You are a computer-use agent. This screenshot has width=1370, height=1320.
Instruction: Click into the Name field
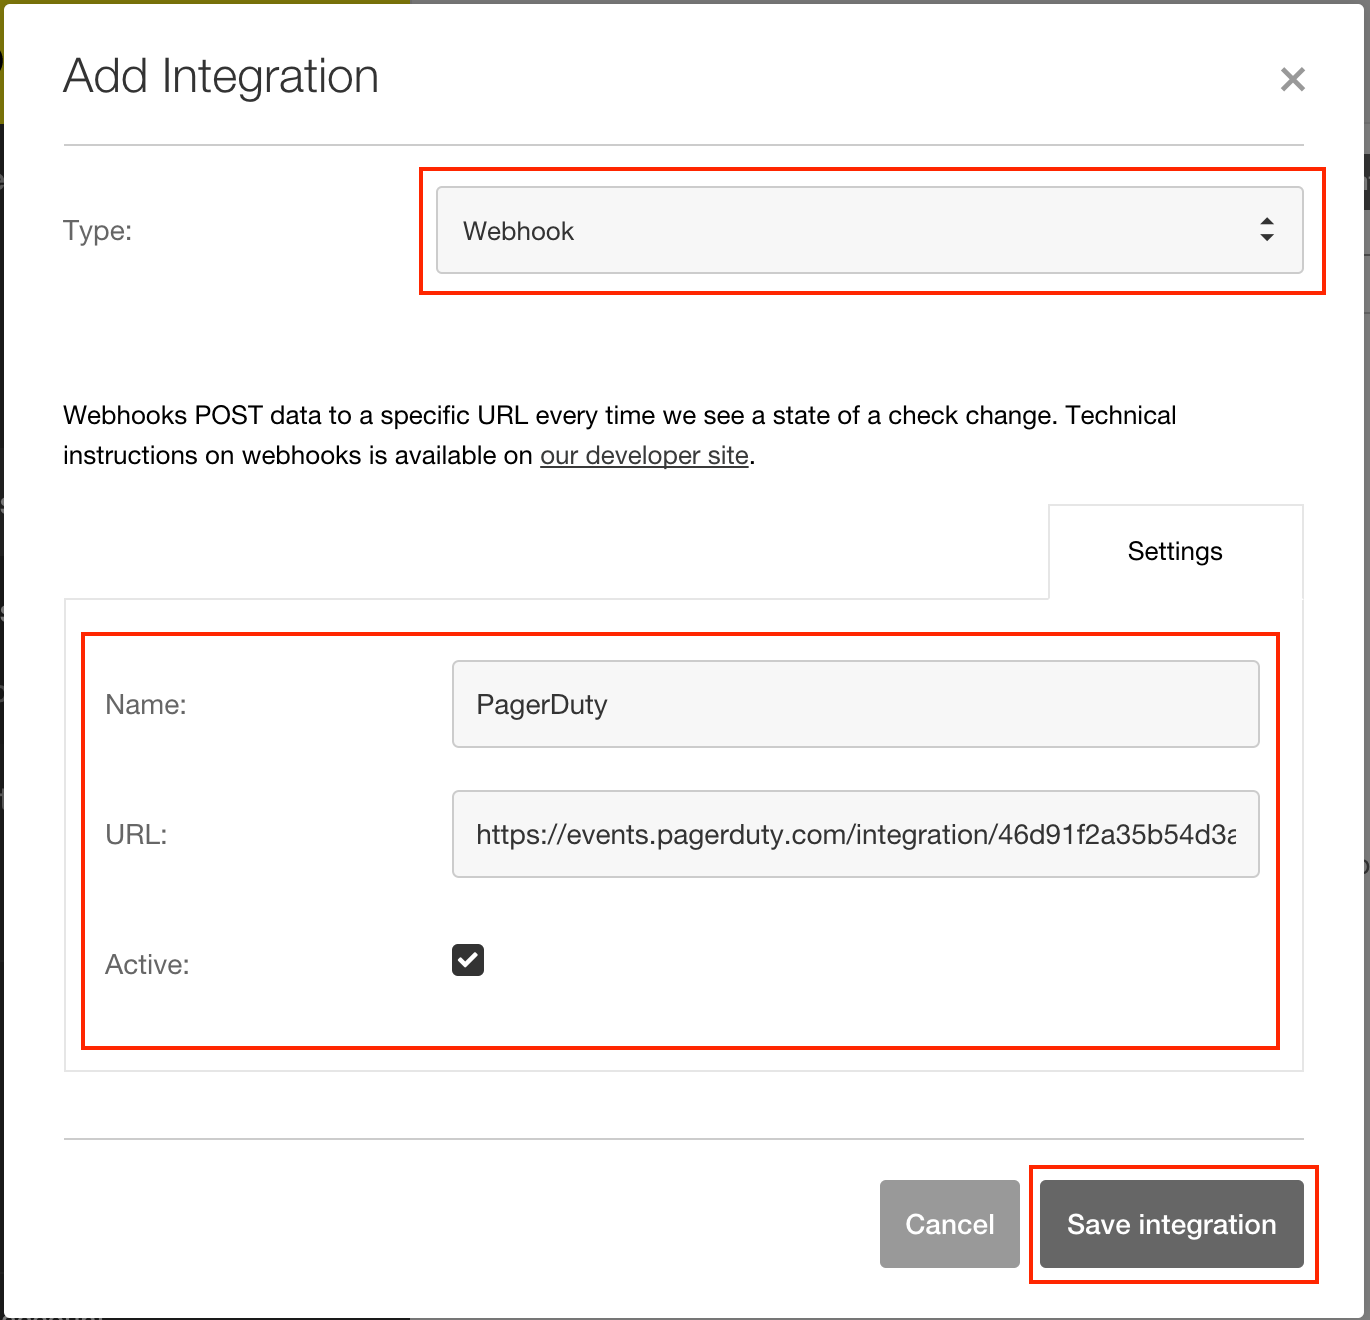click(855, 703)
